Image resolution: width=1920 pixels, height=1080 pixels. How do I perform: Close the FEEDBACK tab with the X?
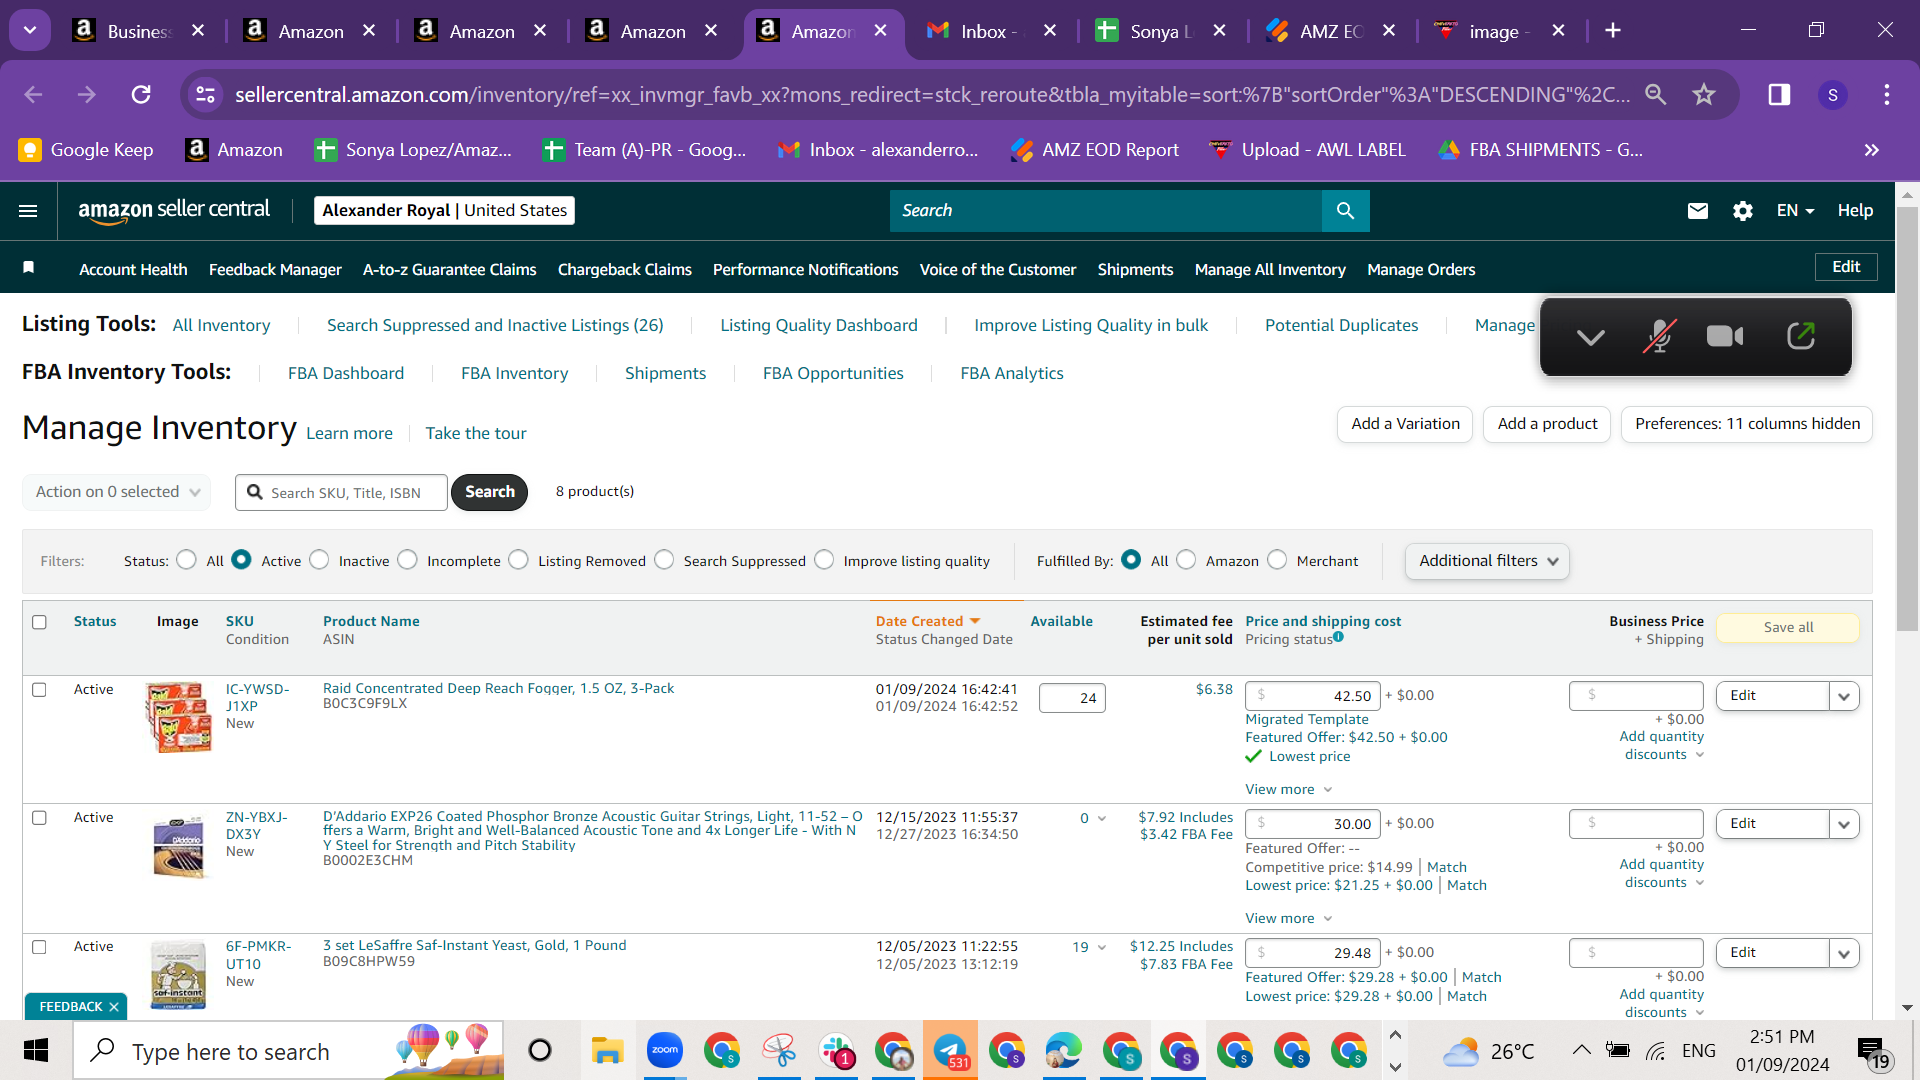(x=114, y=1007)
